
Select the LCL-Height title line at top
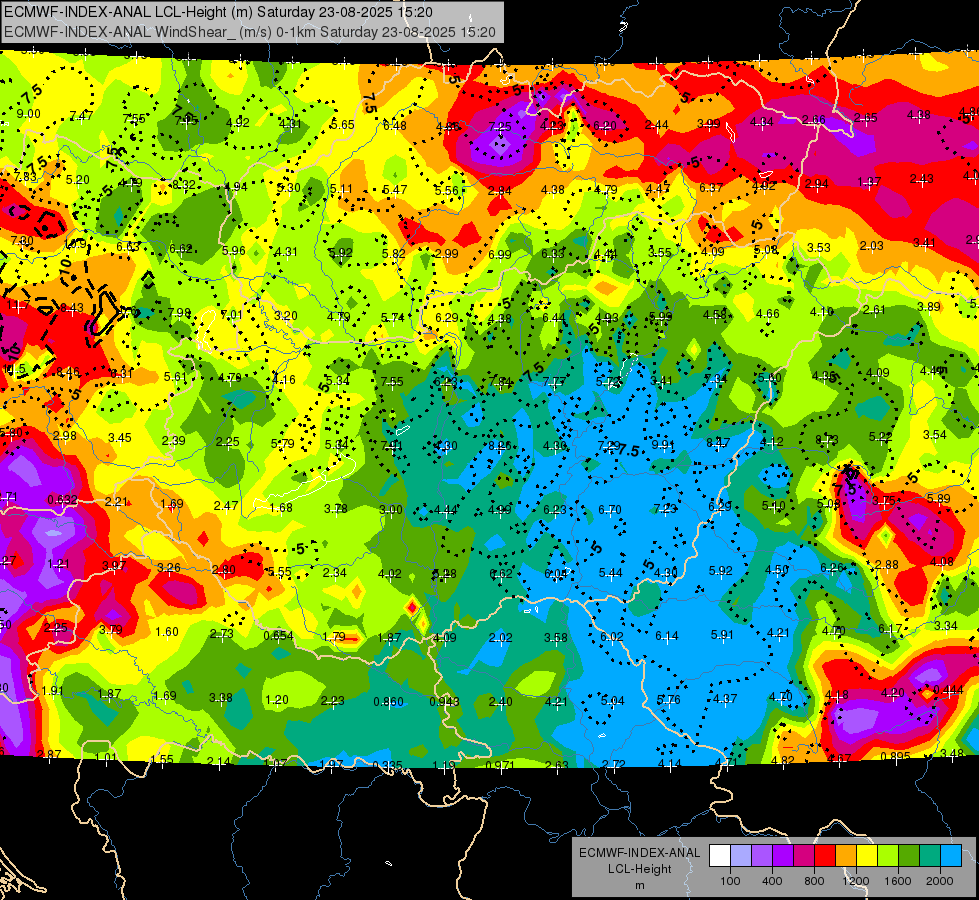tap(218, 12)
